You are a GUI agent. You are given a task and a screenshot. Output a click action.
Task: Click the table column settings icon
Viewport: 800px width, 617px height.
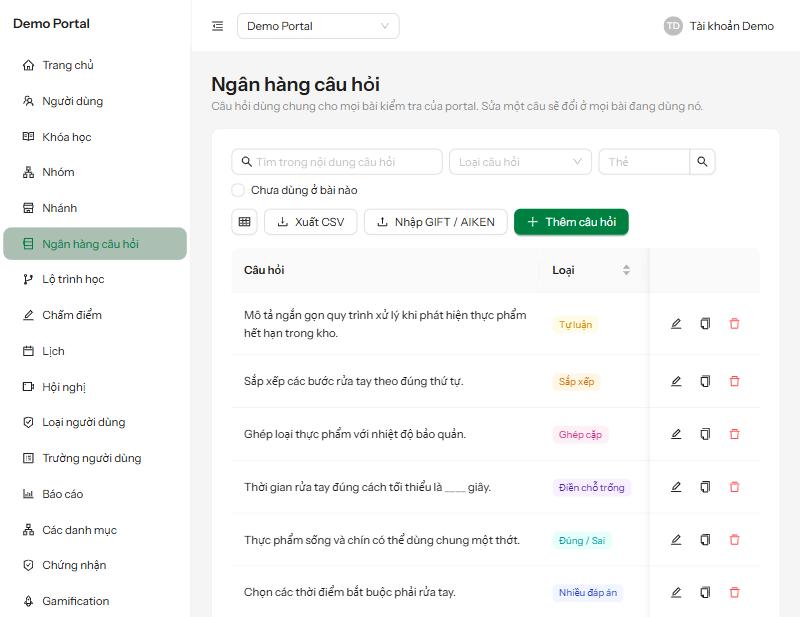click(244, 222)
